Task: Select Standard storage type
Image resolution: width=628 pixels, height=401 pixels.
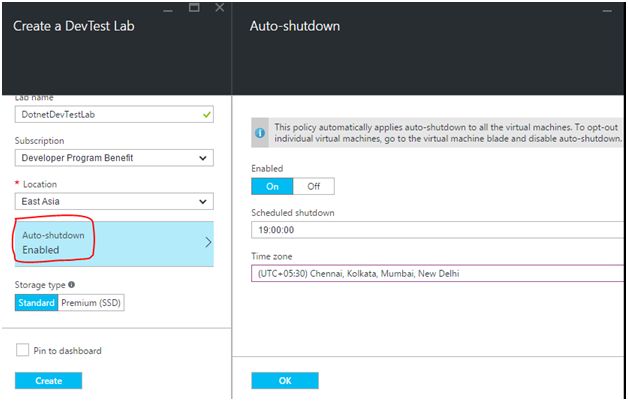Action: click(36, 303)
